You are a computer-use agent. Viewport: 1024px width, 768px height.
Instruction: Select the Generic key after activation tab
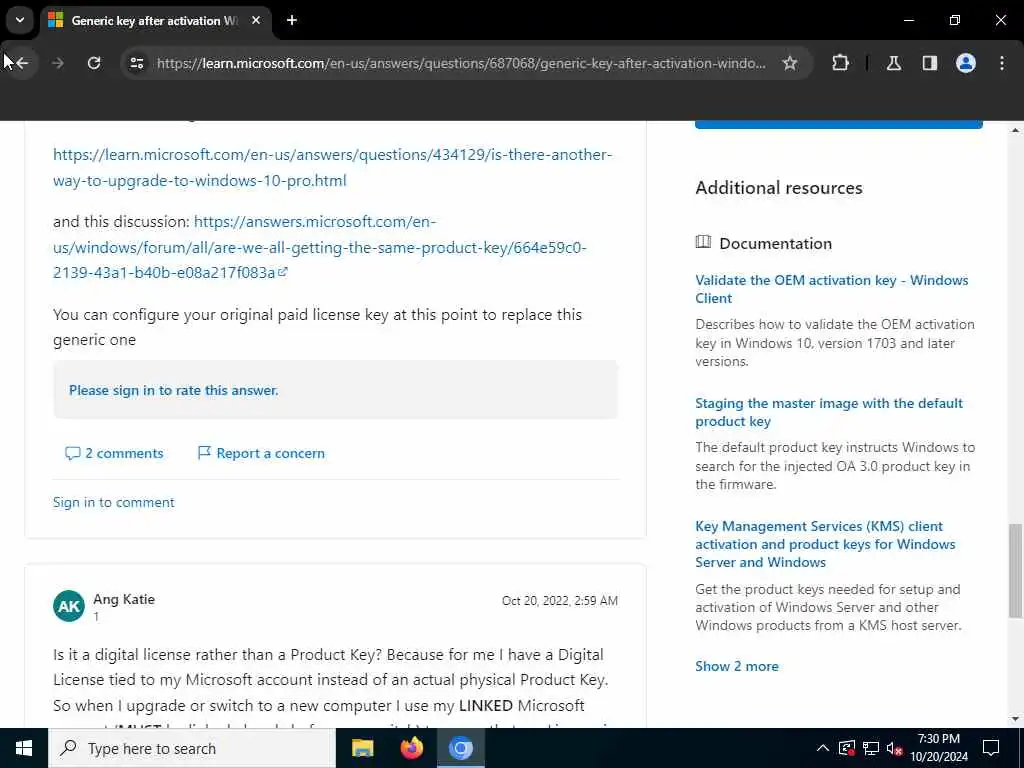[x=155, y=21]
